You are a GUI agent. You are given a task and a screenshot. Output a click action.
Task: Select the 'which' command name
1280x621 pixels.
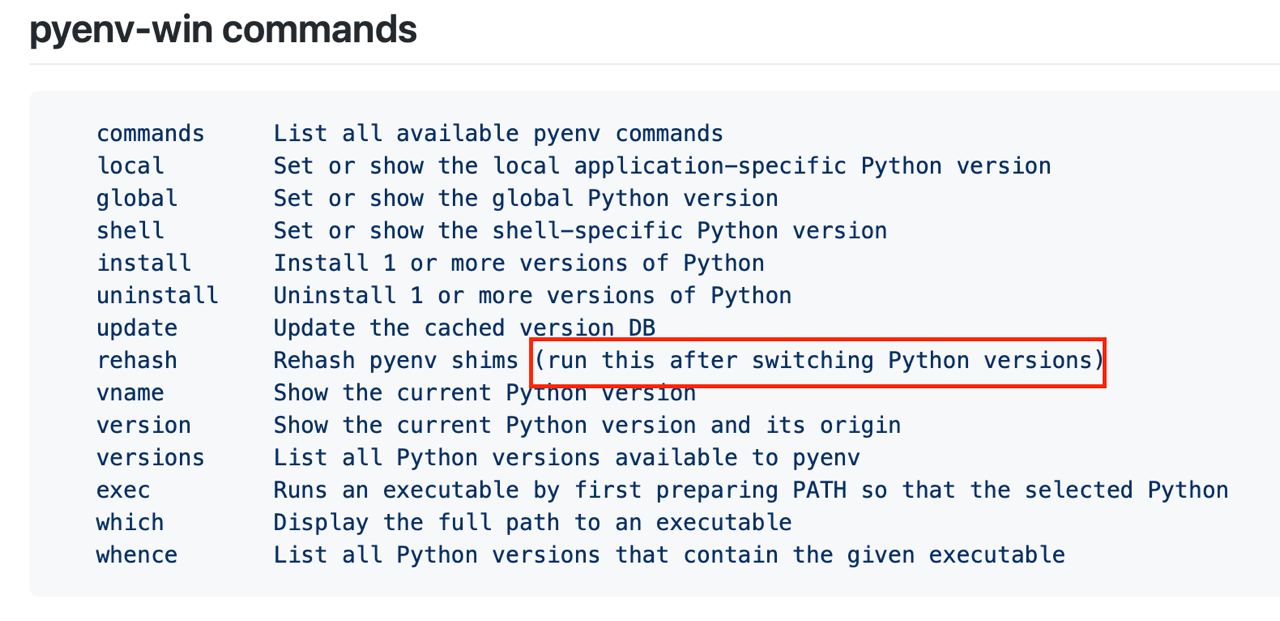point(130,522)
